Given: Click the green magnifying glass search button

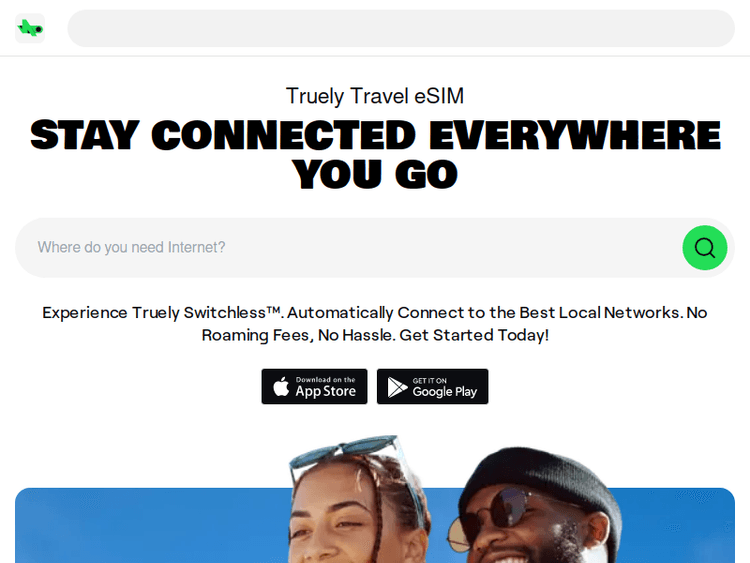Looking at the screenshot, I should [x=705, y=248].
